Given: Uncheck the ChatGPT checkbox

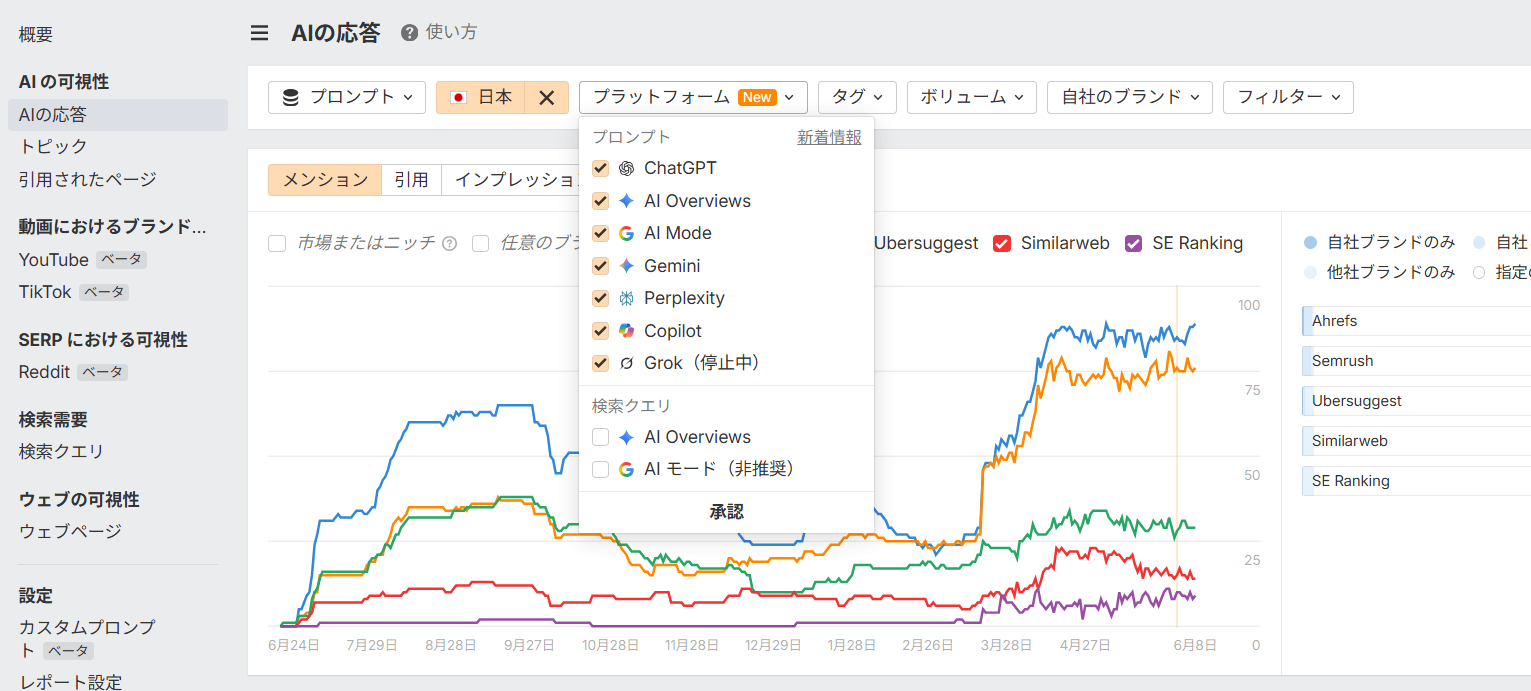Looking at the screenshot, I should (601, 168).
